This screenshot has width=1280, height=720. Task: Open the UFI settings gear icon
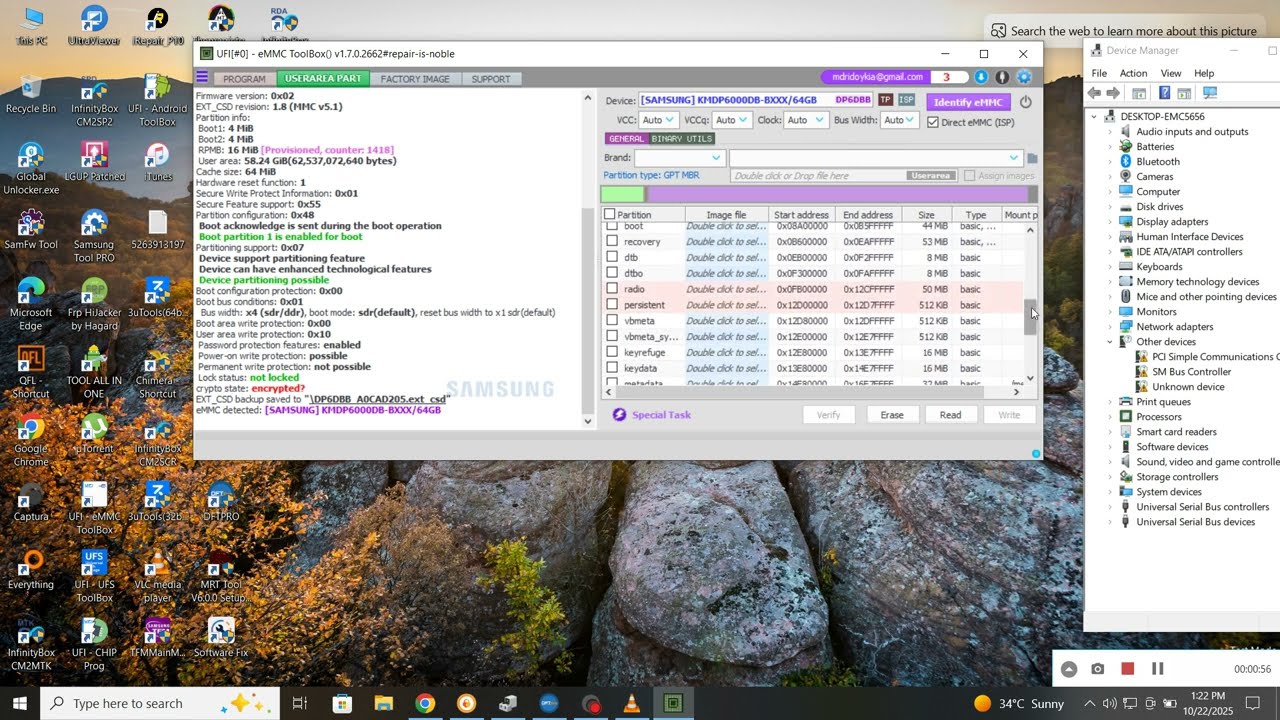pos(1024,77)
